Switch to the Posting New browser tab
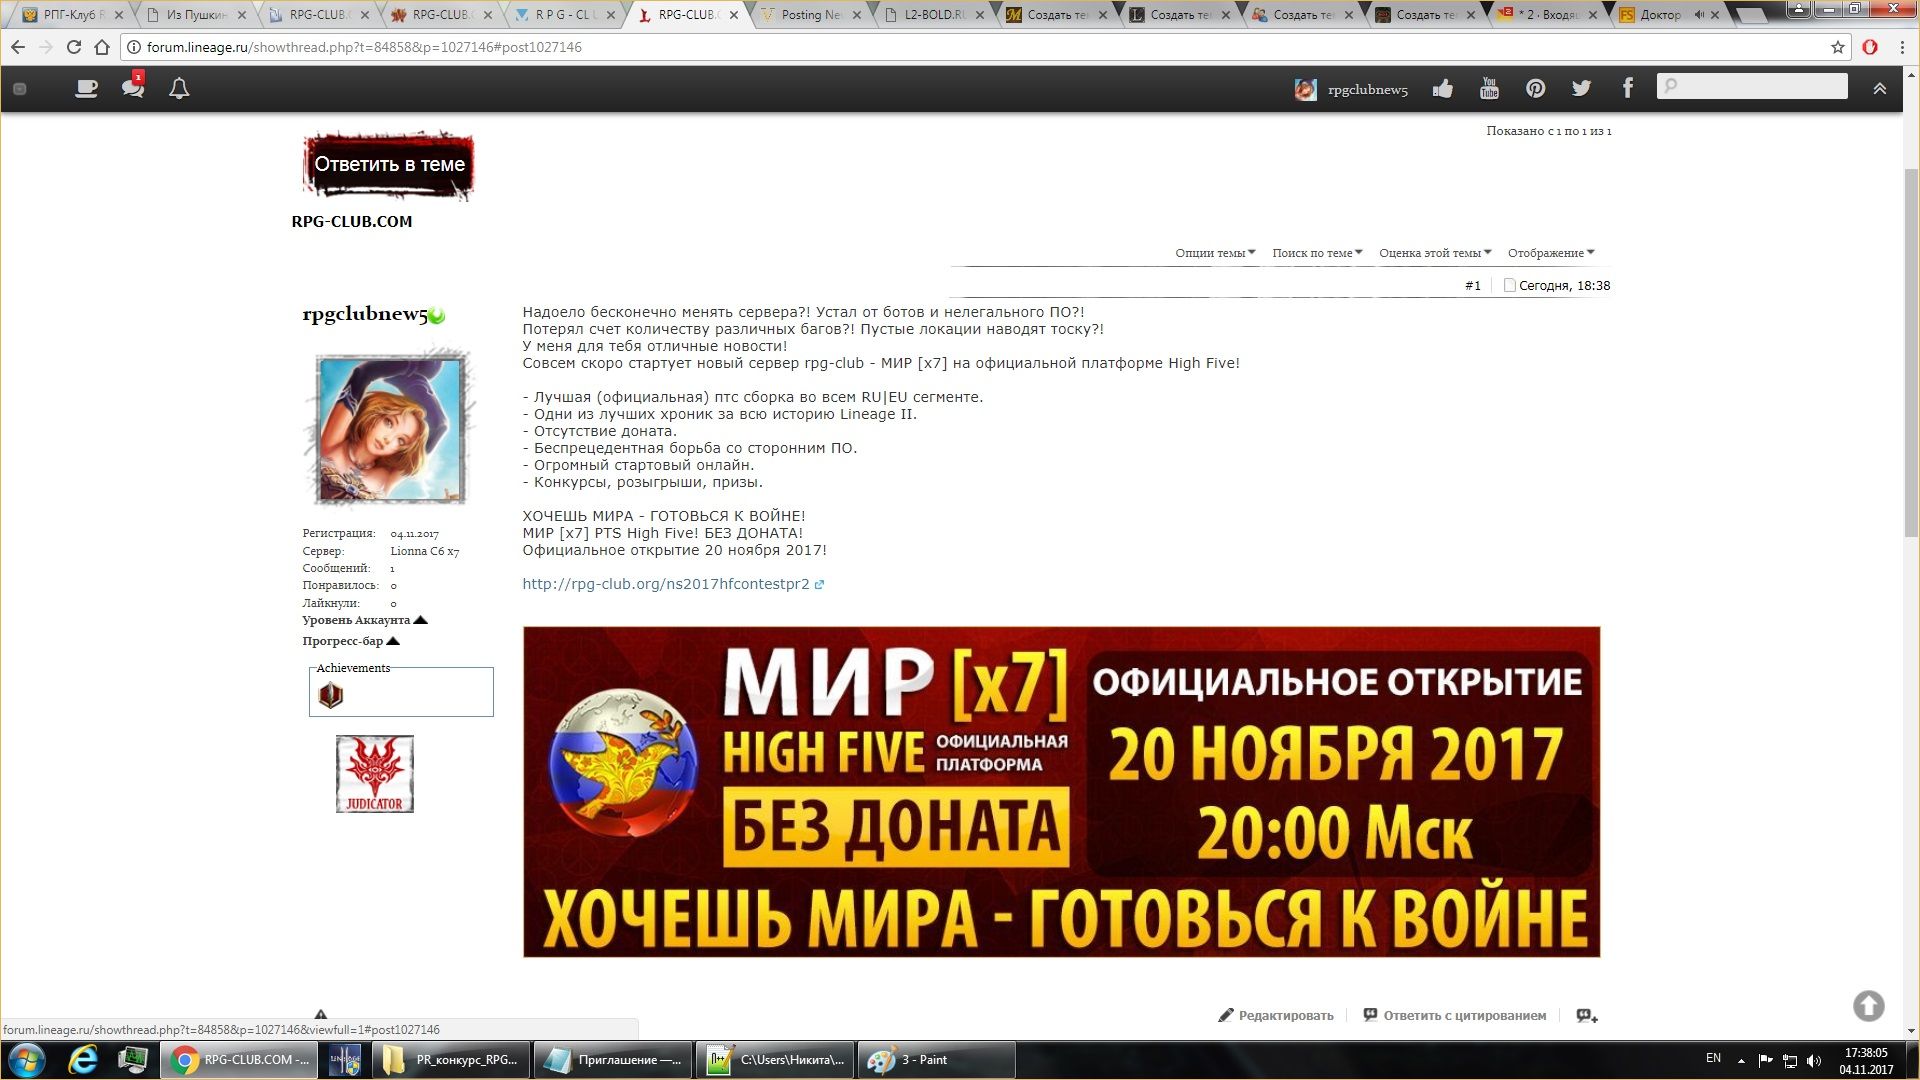 pos(811,15)
